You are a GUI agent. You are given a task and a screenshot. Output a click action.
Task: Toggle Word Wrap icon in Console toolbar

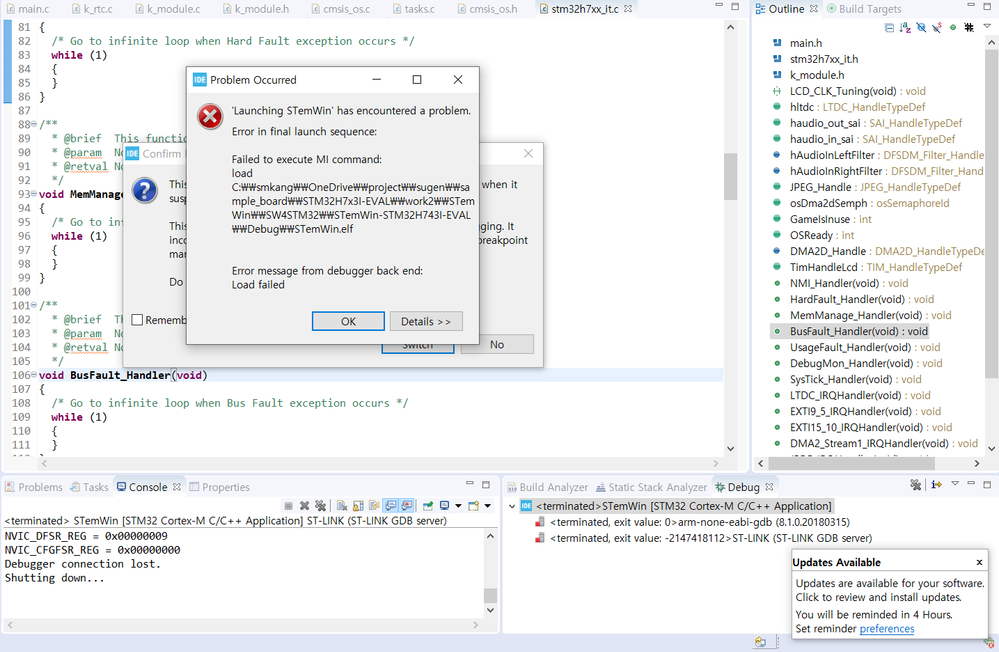pyautogui.click(x=374, y=505)
